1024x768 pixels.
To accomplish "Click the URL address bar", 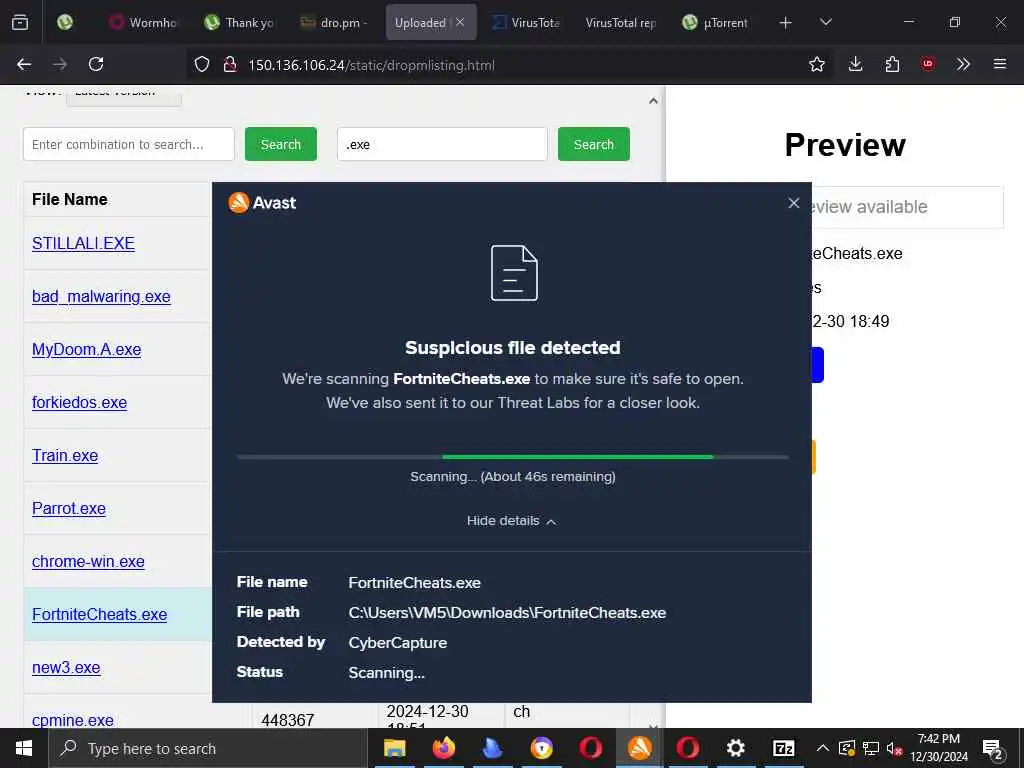I will point(509,65).
